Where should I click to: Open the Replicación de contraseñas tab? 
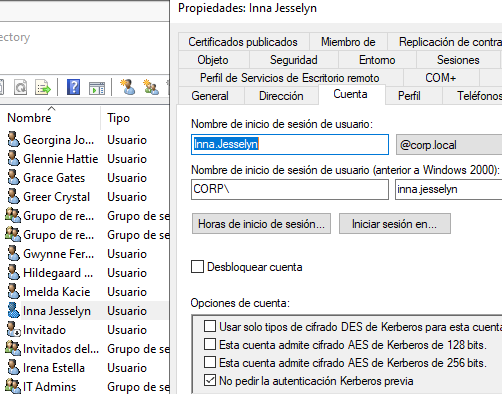pos(445,42)
